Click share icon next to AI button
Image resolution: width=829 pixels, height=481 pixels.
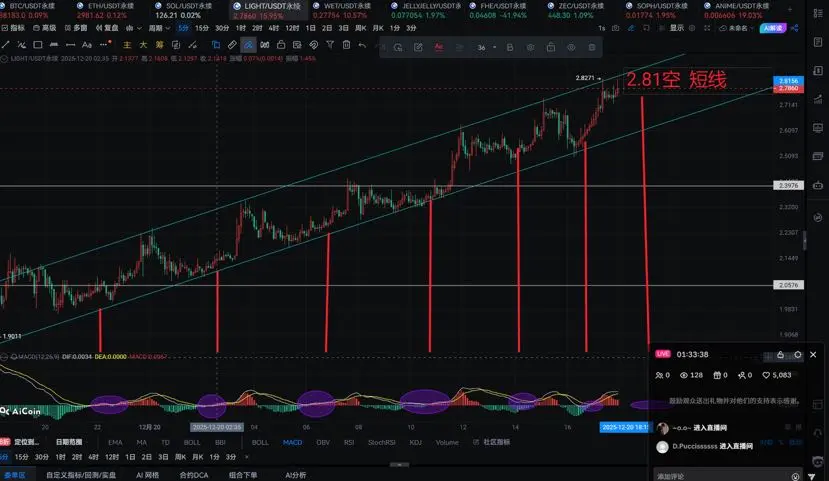click(795, 28)
